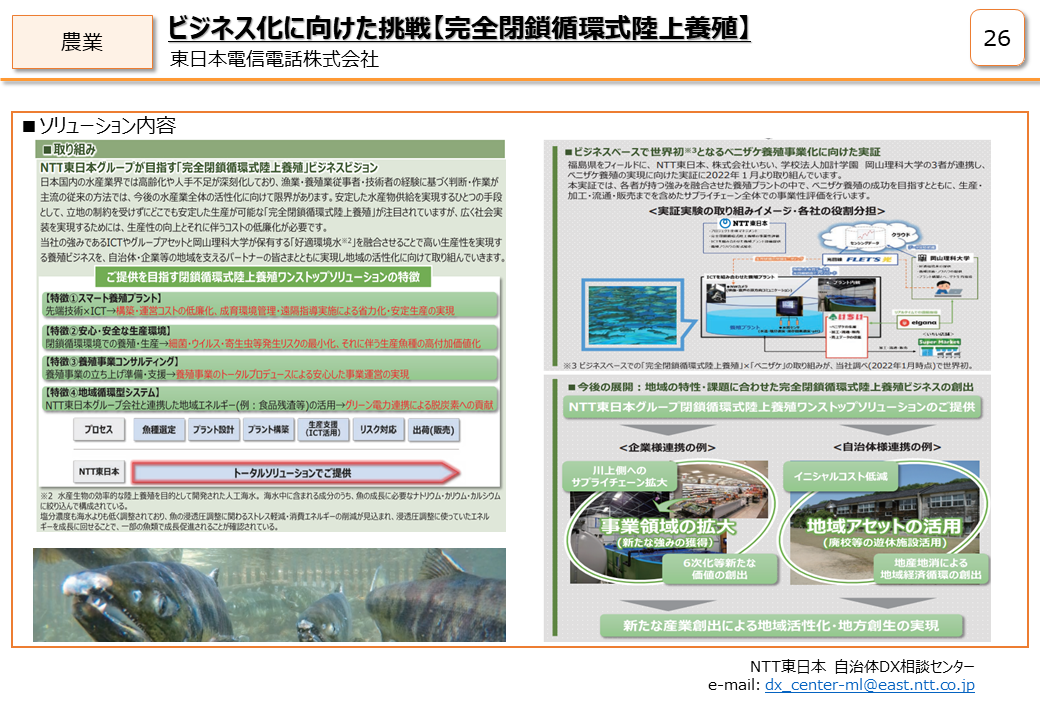Click the 岡山理科大学 building icon
The width and height of the screenshot is (1040, 720).
923,258
